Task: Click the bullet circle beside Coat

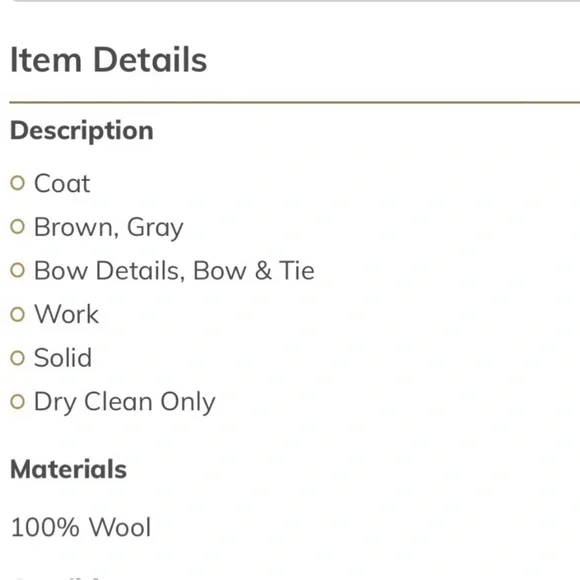Action: (x=17, y=183)
